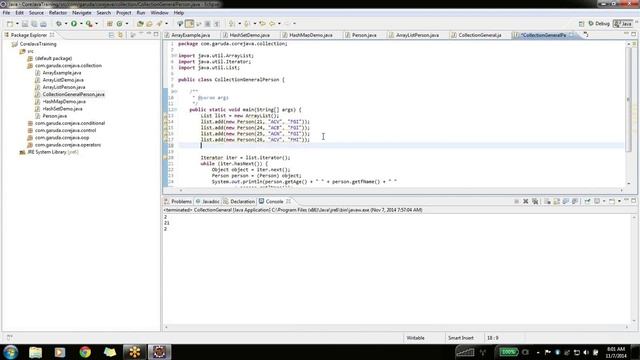Open the Back navigation history dropdown
This screenshot has width=640, height=360.
pyautogui.click(x=279, y=24)
